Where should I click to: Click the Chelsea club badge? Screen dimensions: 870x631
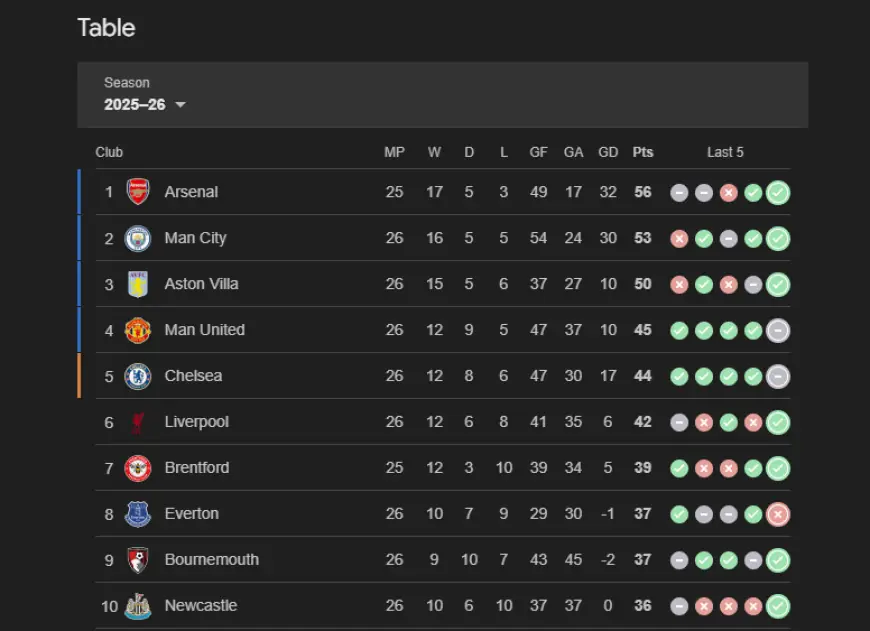click(x=137, y=376)
